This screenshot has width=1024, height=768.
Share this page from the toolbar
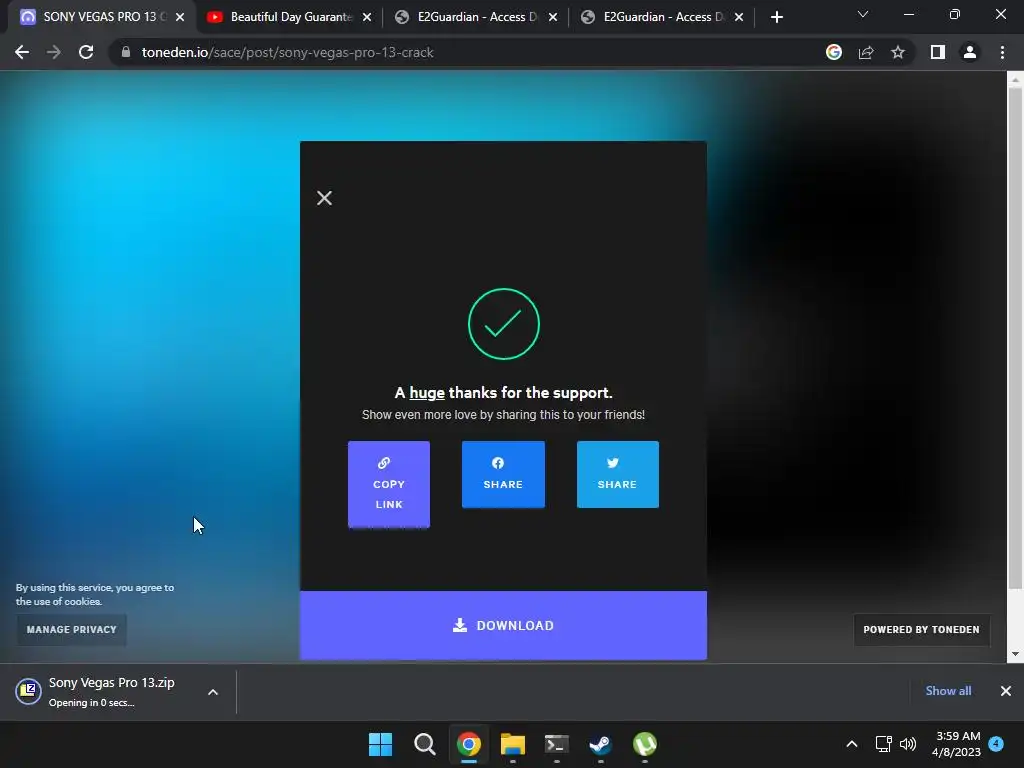click(x=866, y=52)
